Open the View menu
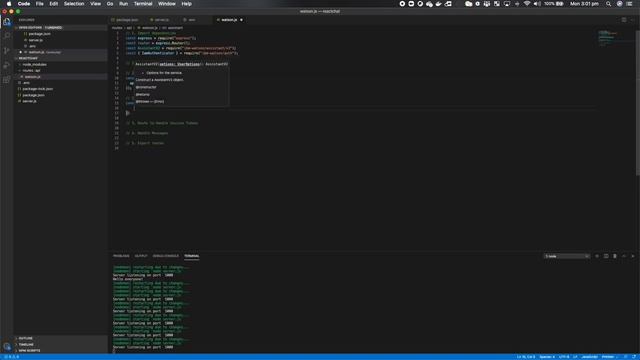This screenshot has height=360, width=640. pos(96,4)
